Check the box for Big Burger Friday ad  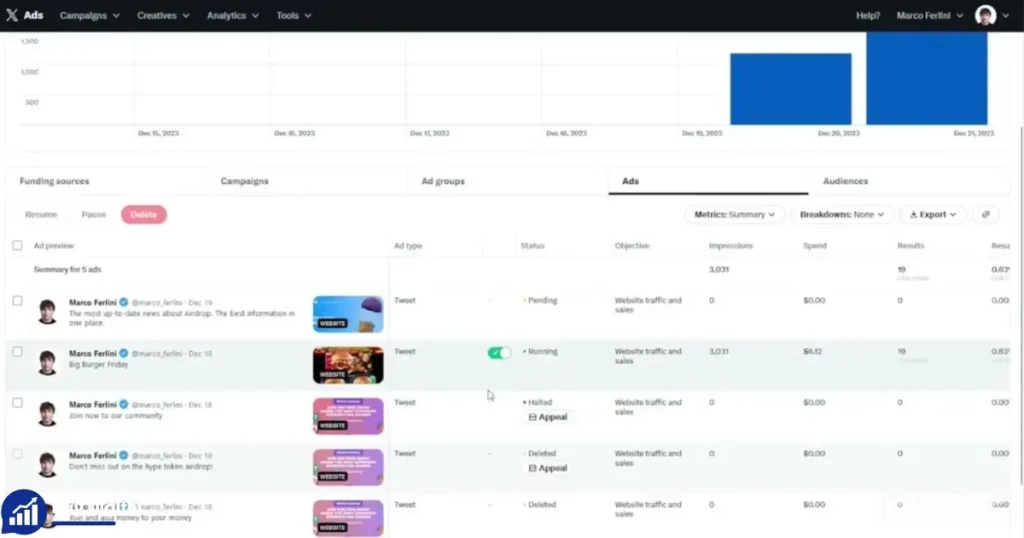coord(18,352)
